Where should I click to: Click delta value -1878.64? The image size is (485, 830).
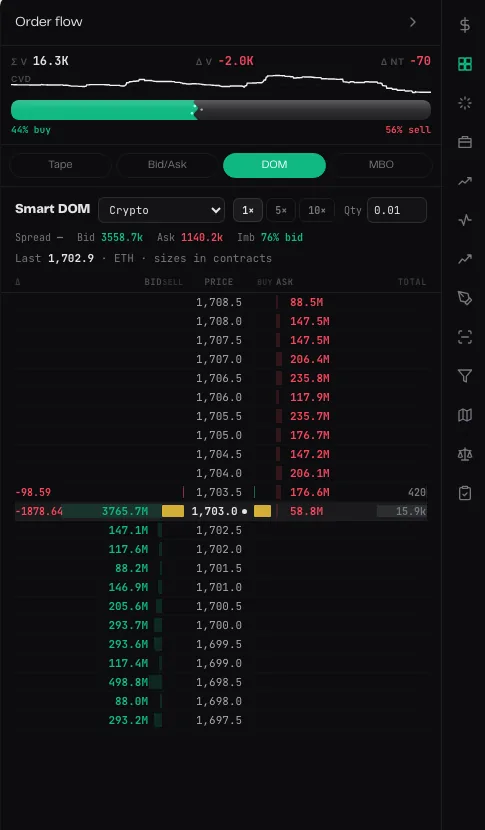[39, 511]
